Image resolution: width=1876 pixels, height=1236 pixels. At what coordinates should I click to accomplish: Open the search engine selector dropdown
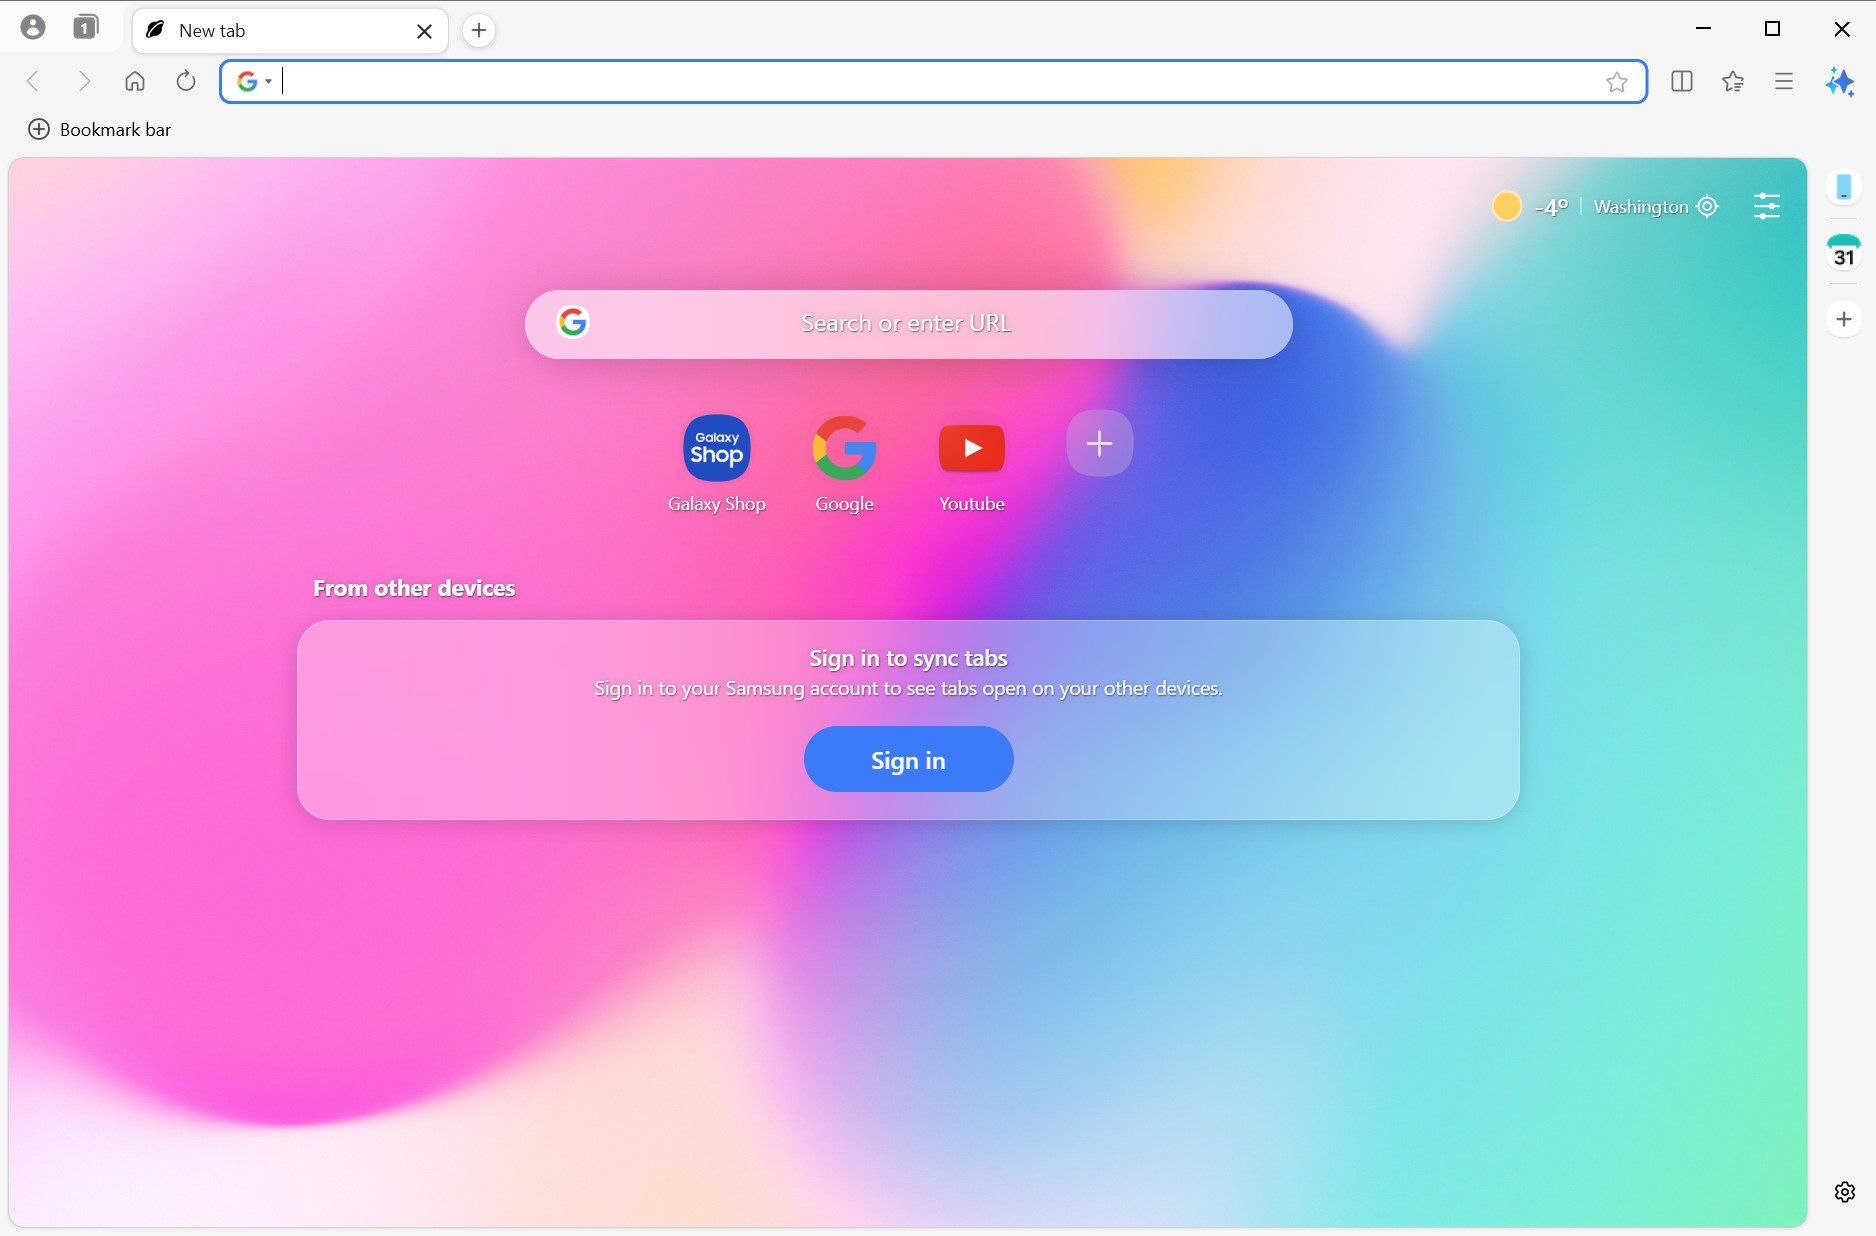point(253,82)
